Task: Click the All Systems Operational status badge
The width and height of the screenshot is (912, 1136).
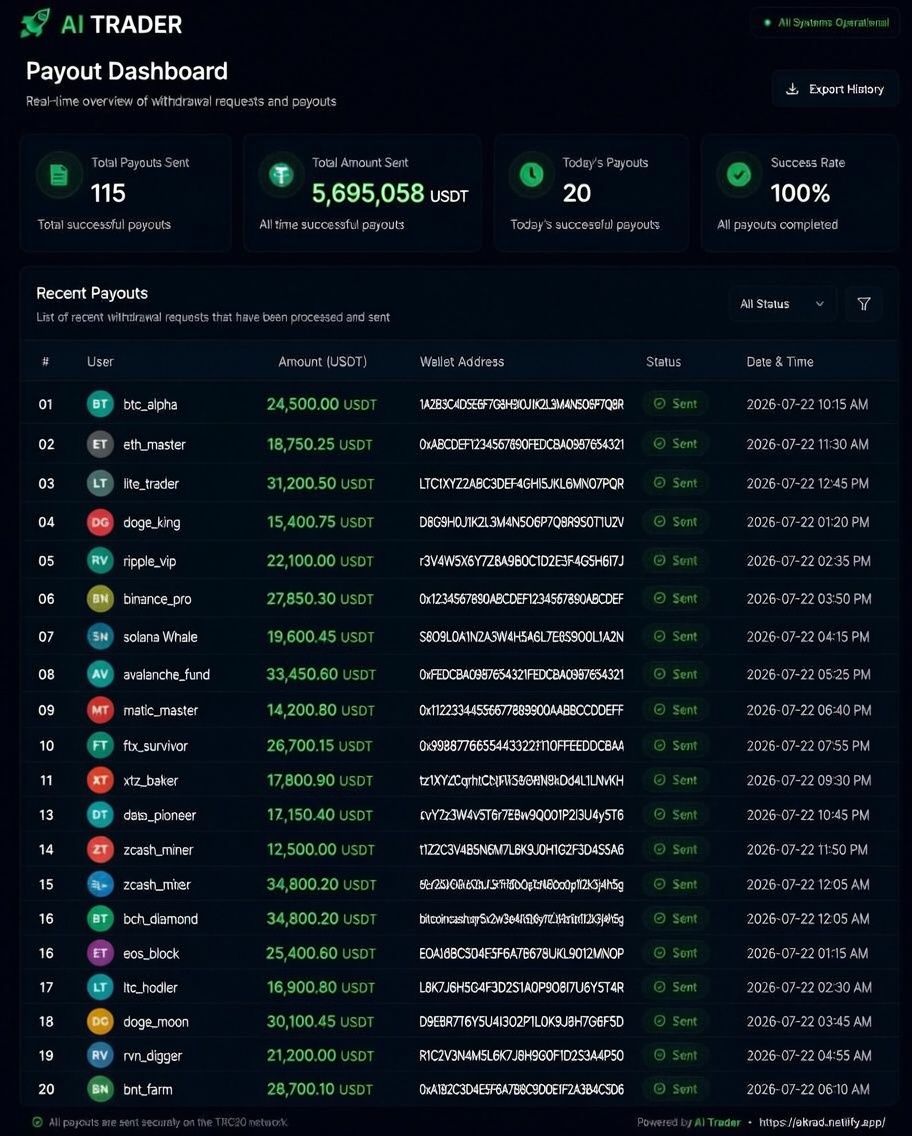Action: tap(826, 22)
